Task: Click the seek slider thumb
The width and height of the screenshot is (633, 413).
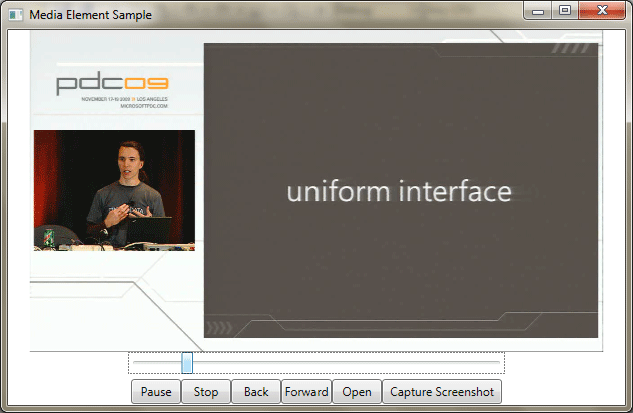Action: [187, 363]
